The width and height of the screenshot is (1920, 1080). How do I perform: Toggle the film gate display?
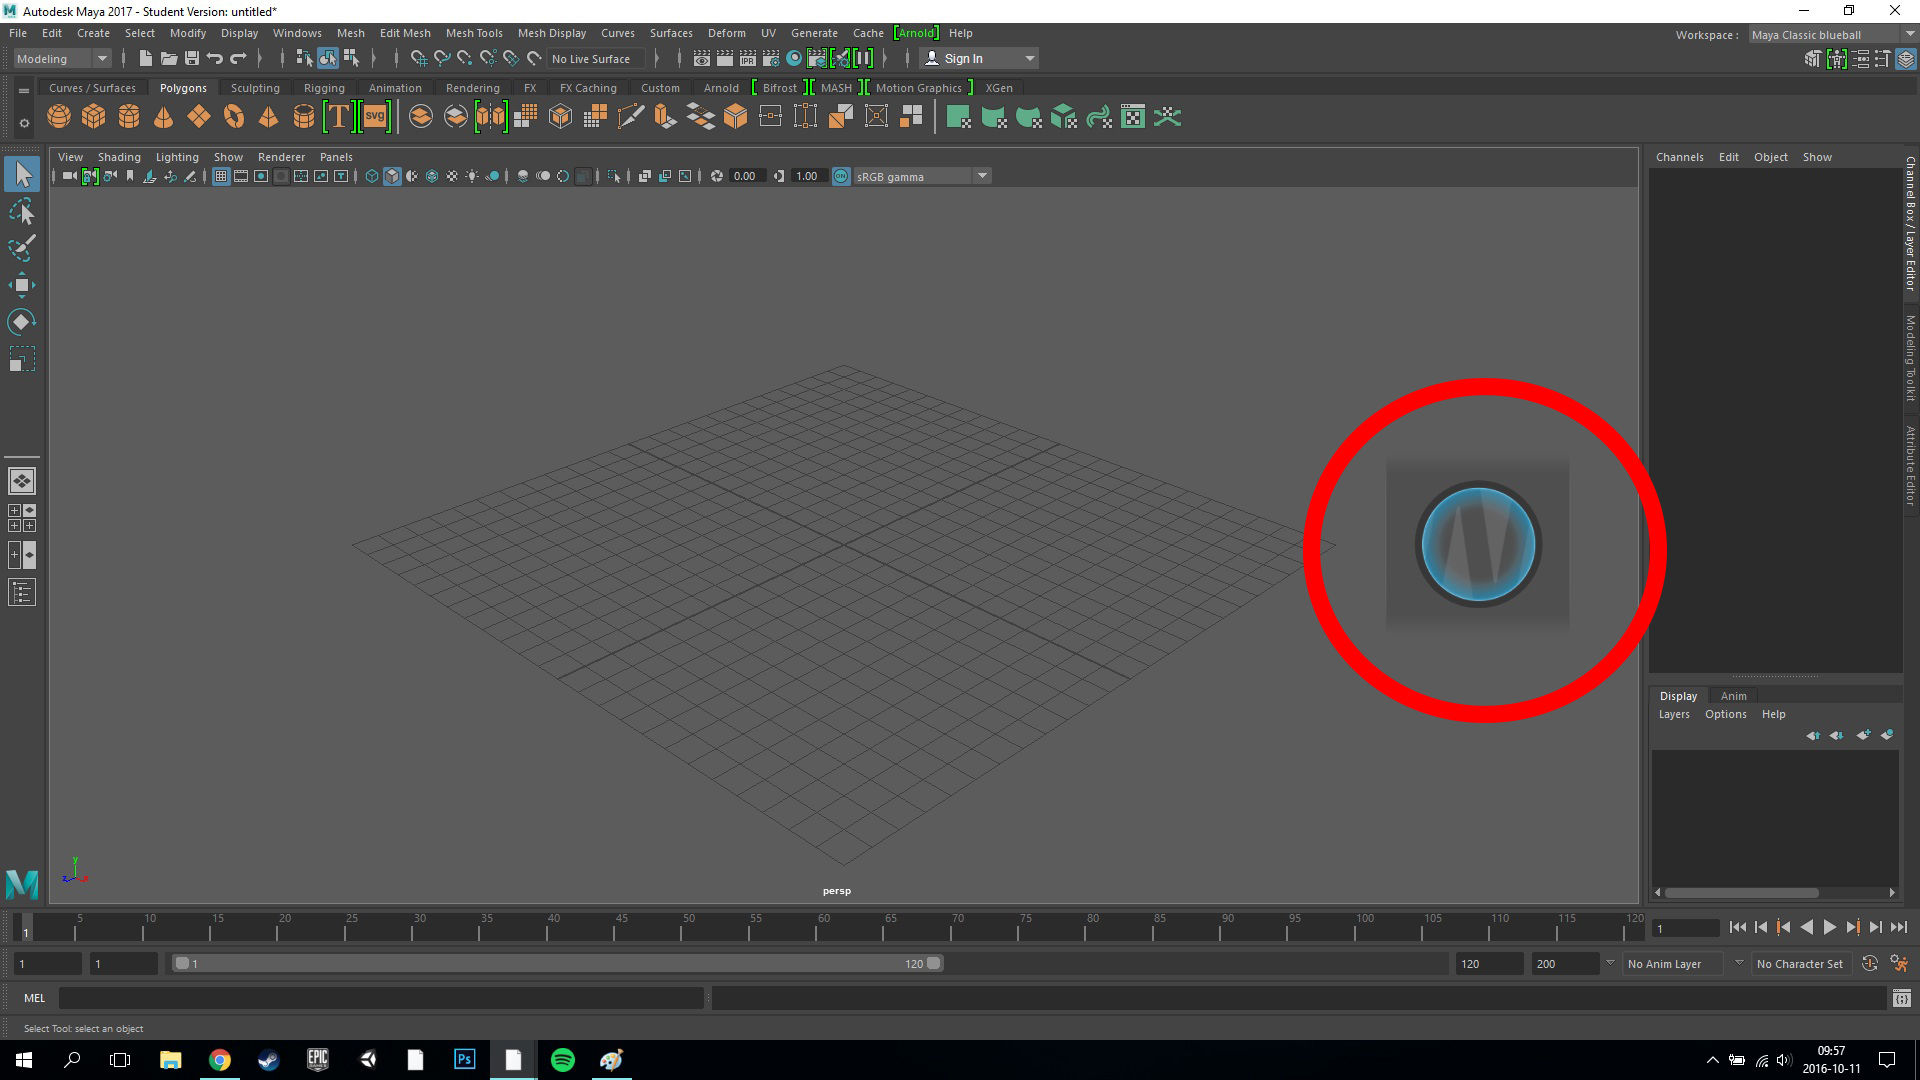[241, 176]
